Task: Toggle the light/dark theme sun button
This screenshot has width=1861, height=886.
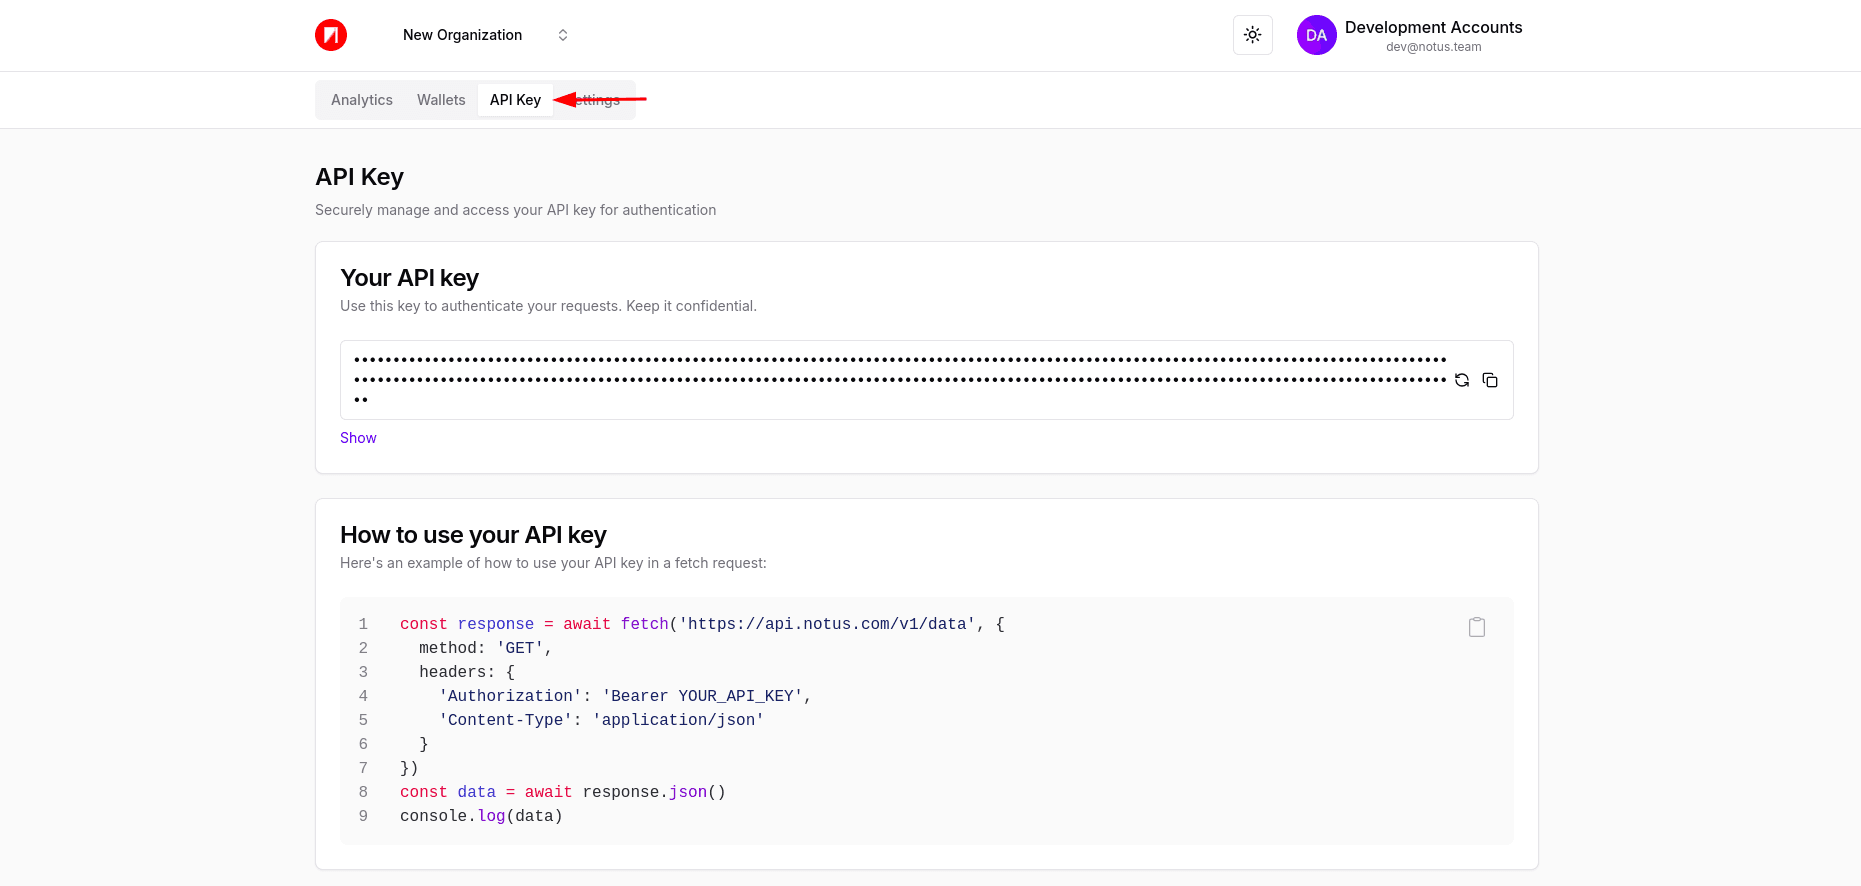Action: coord(1252,35)
